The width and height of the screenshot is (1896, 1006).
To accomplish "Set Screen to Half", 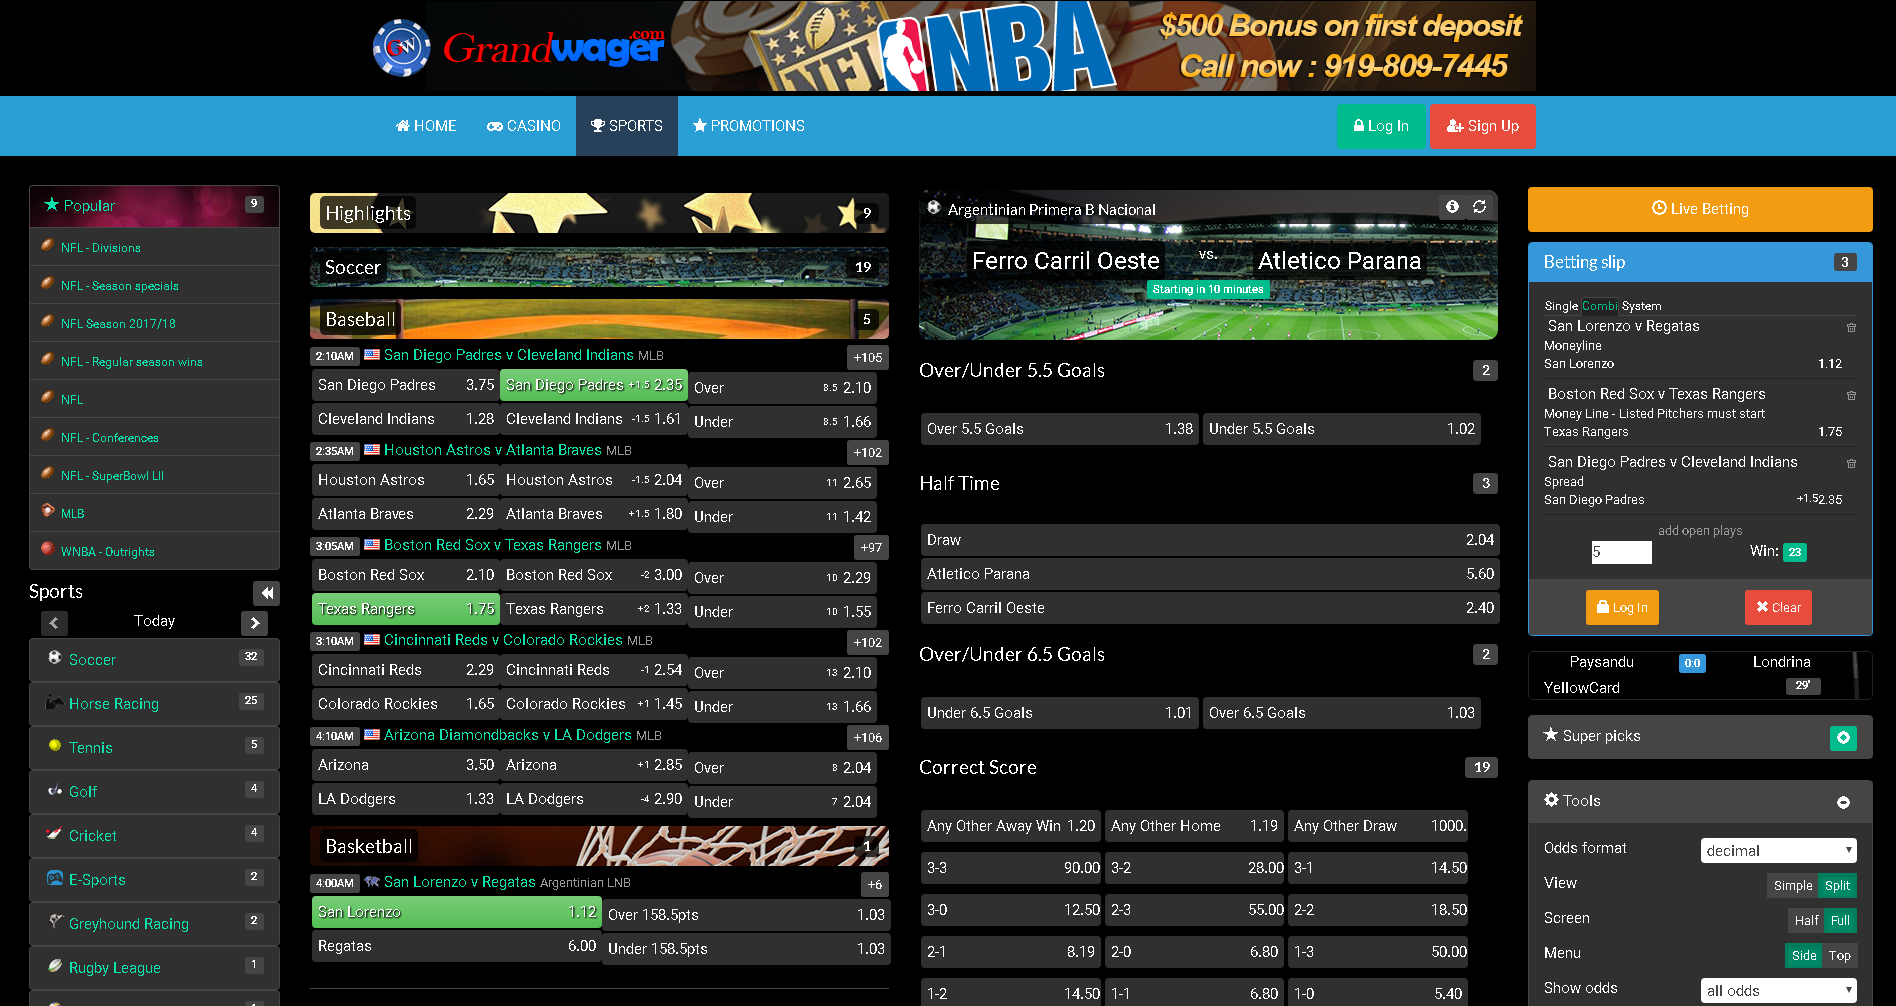I will 1806,920.
